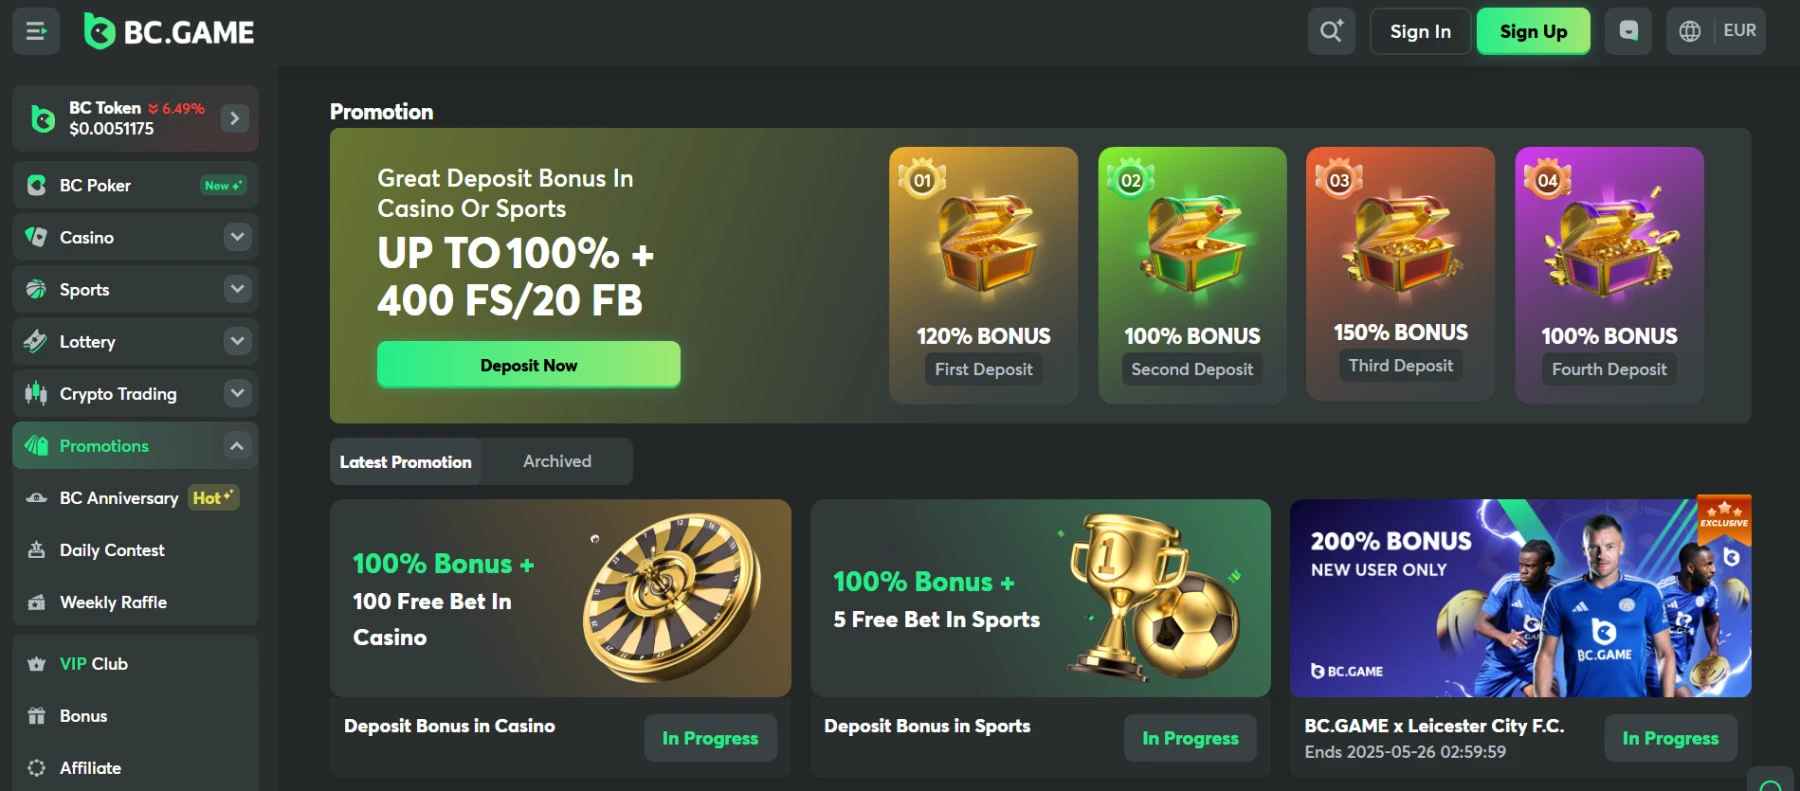Viewport: 1800px width, 791px height.
Task: Switch to the Archived tab
Action: point(557,461)
